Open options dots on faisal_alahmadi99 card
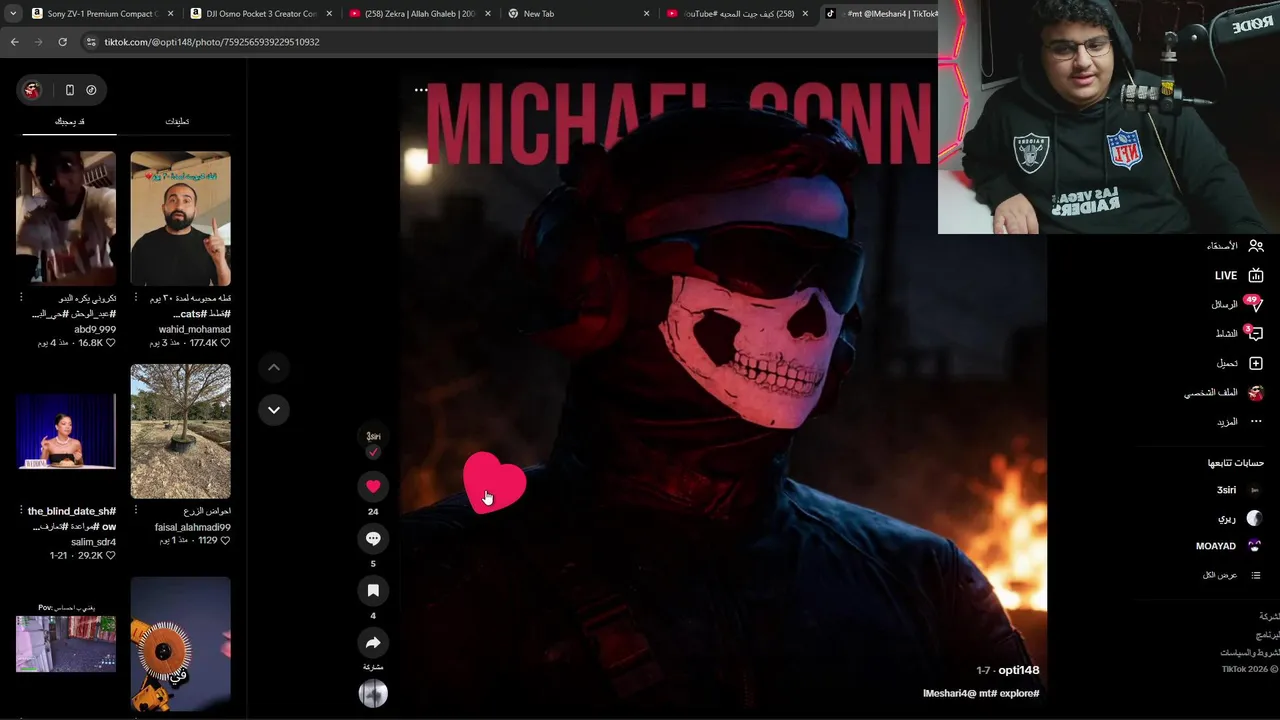The width and height of the screenshot is (1280, 720). (x=135, y=510)
